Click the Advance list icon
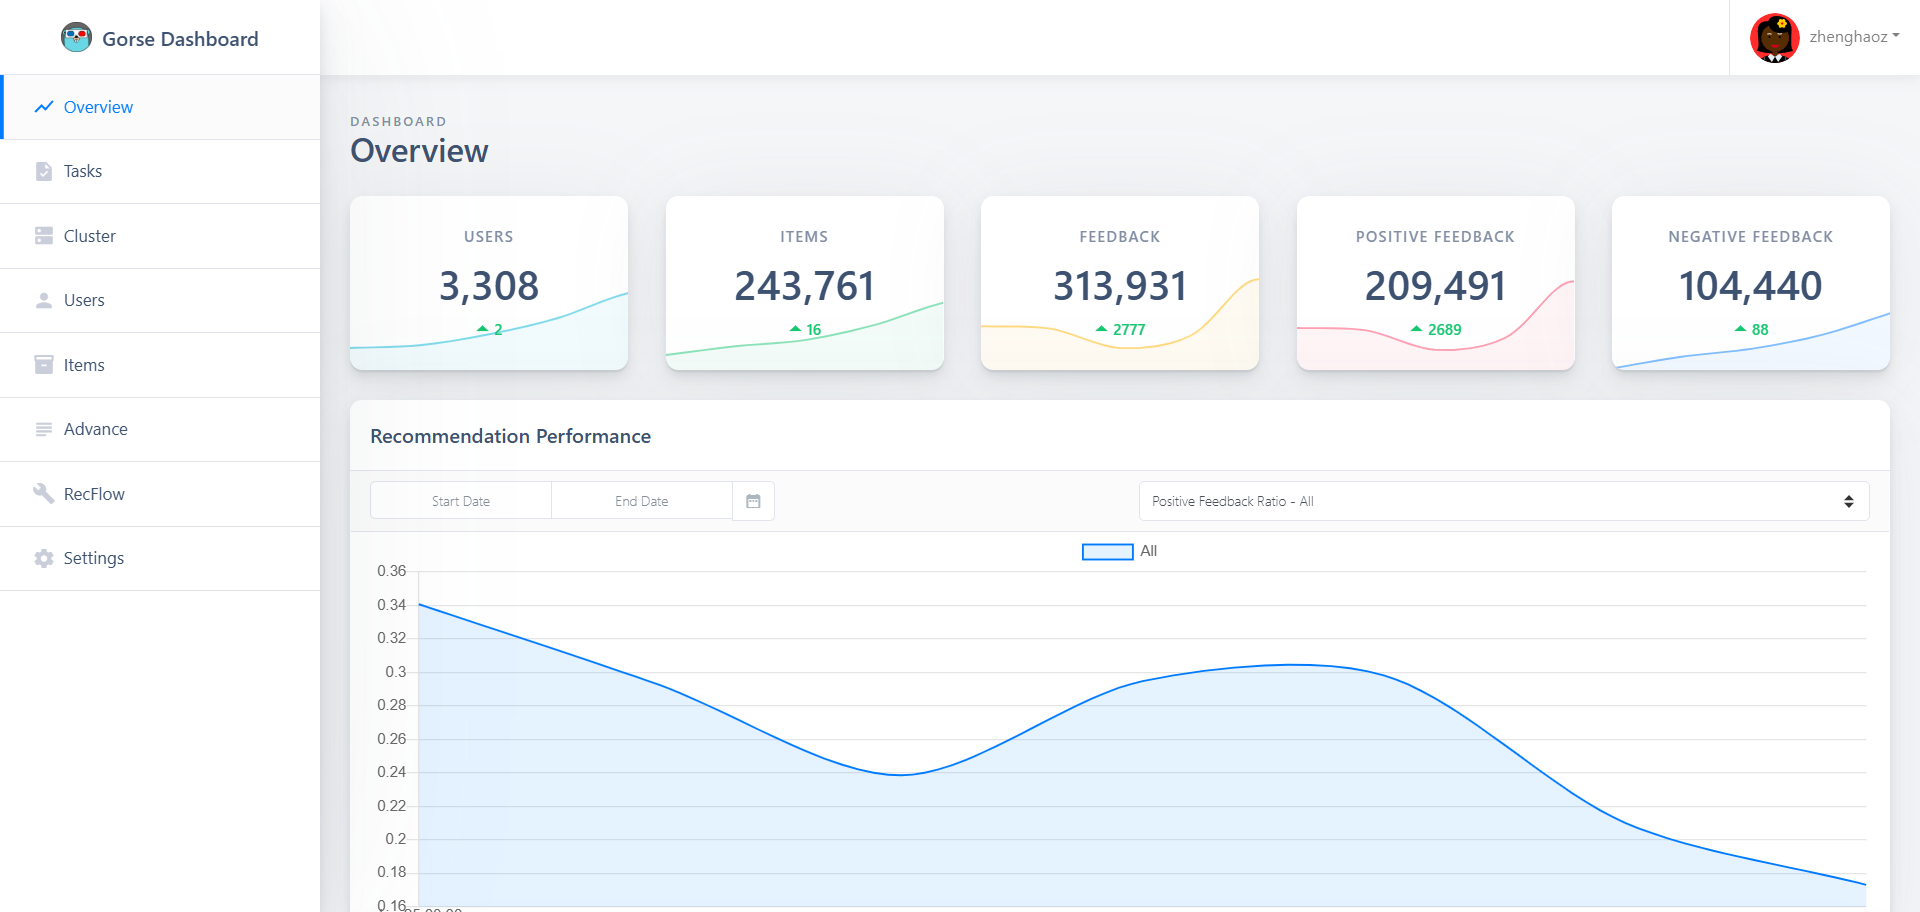1920x912 pixels. 44,430
